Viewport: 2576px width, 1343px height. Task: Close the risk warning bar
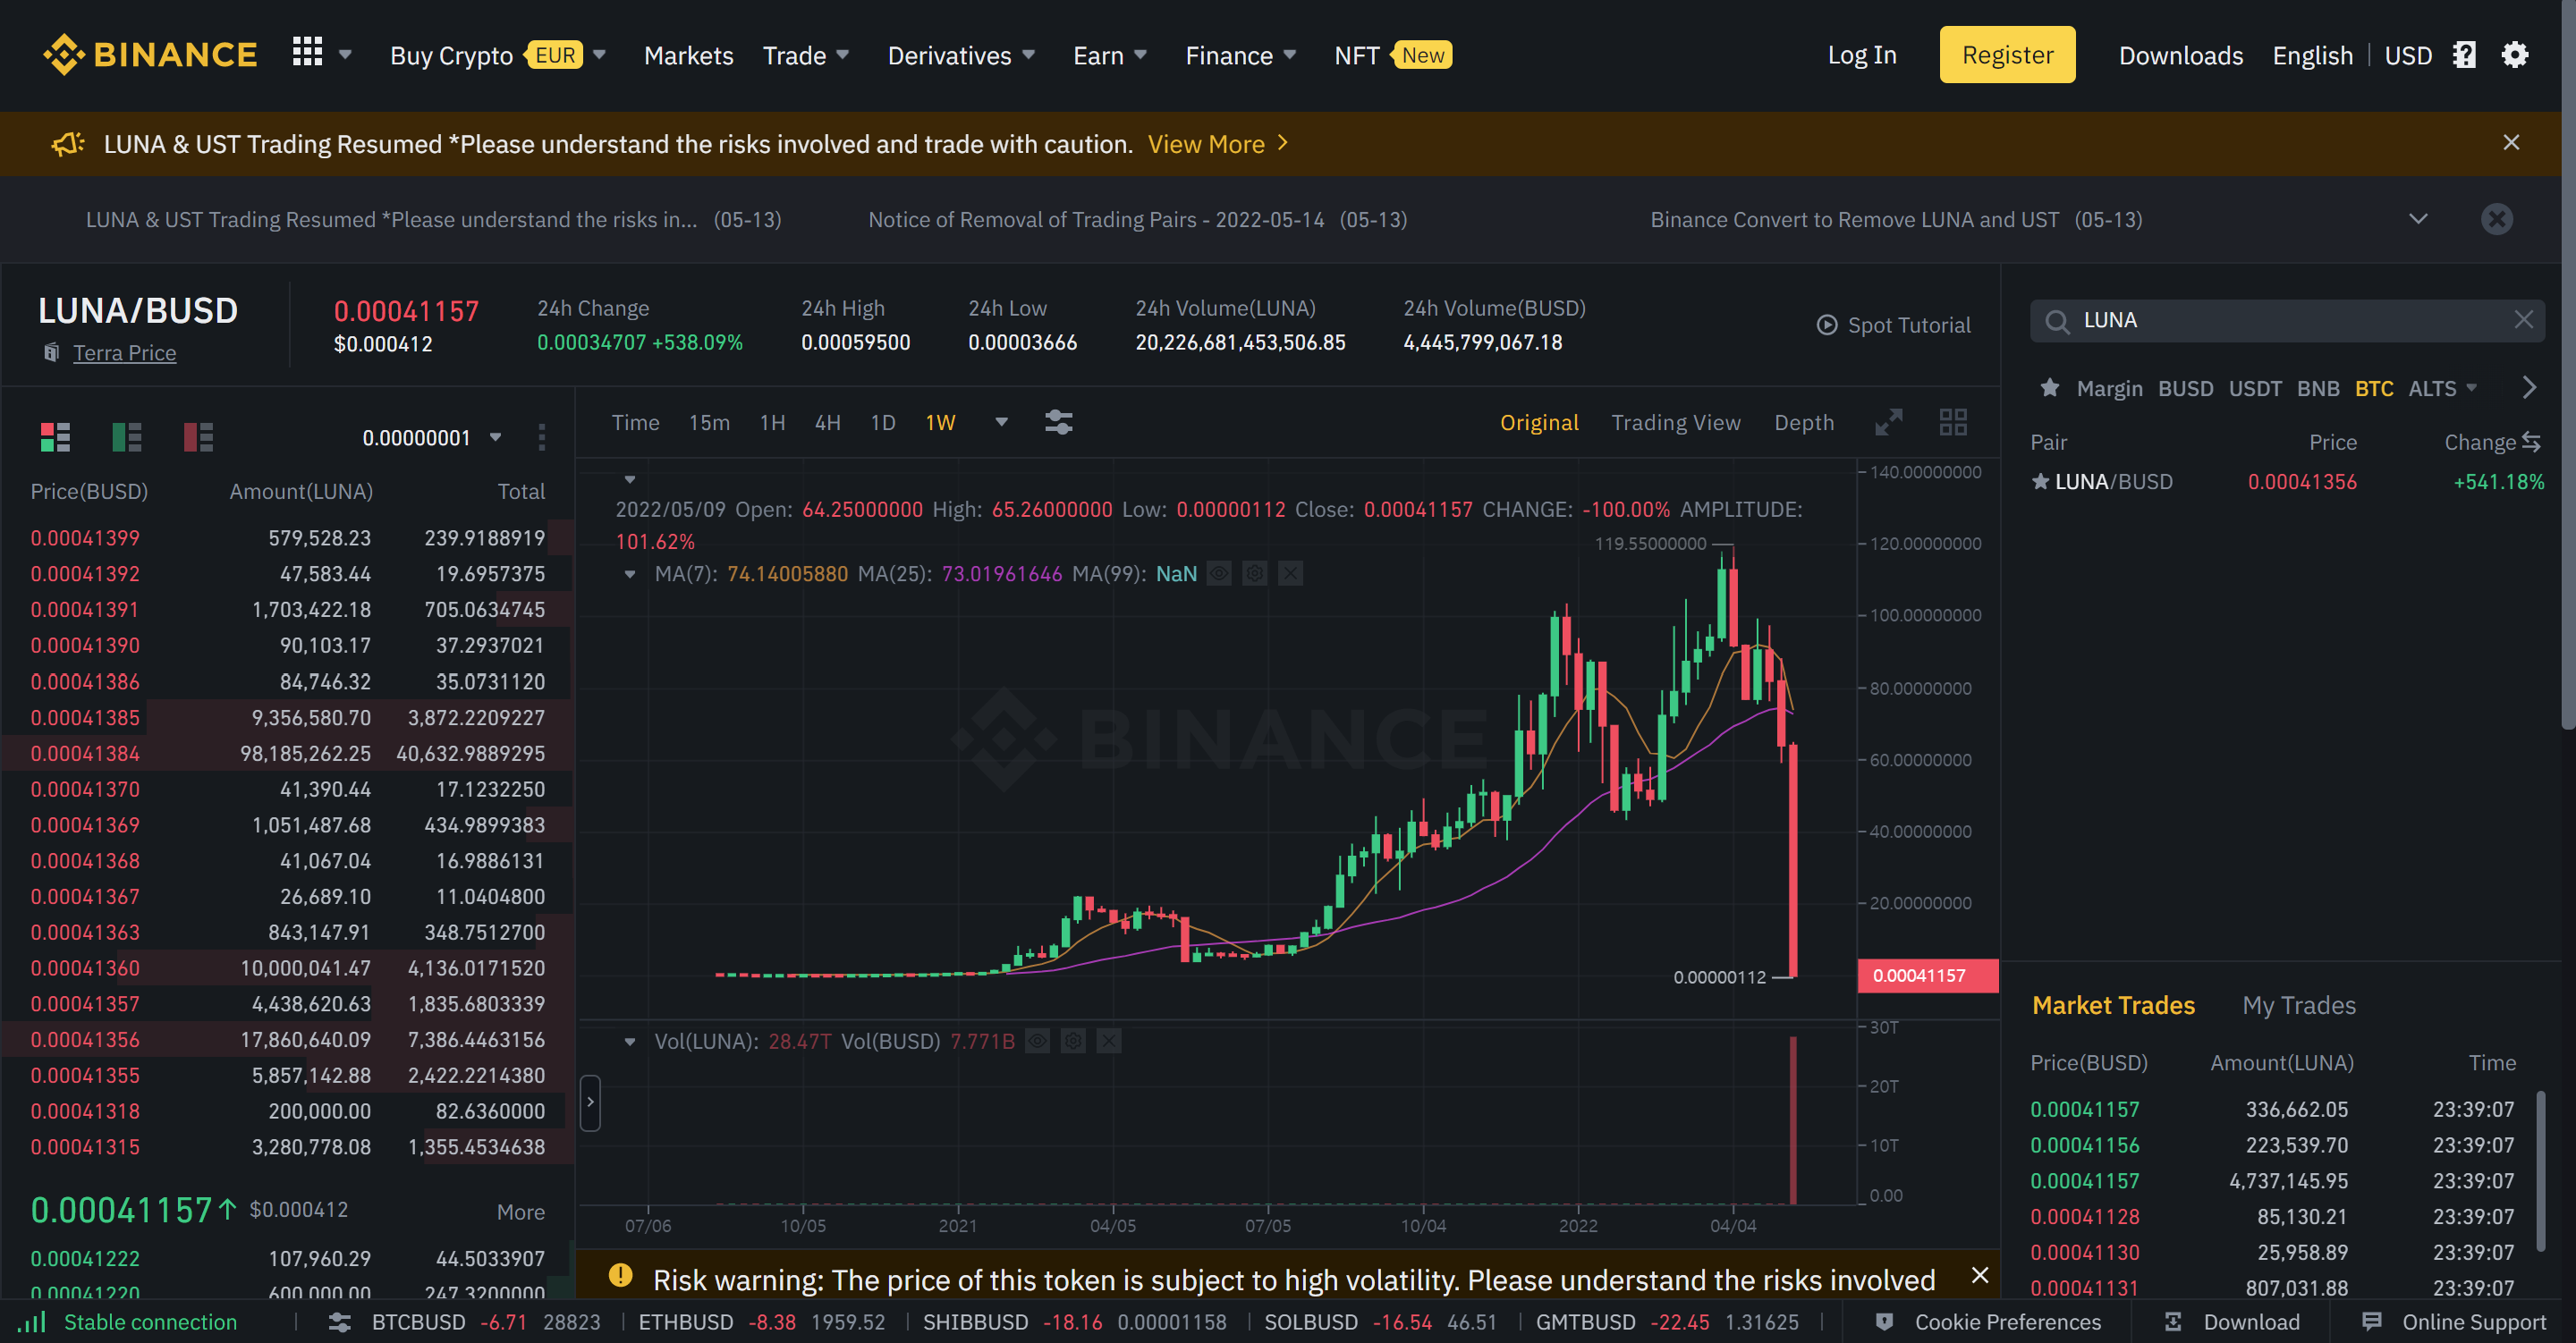coord(1979,1275)
